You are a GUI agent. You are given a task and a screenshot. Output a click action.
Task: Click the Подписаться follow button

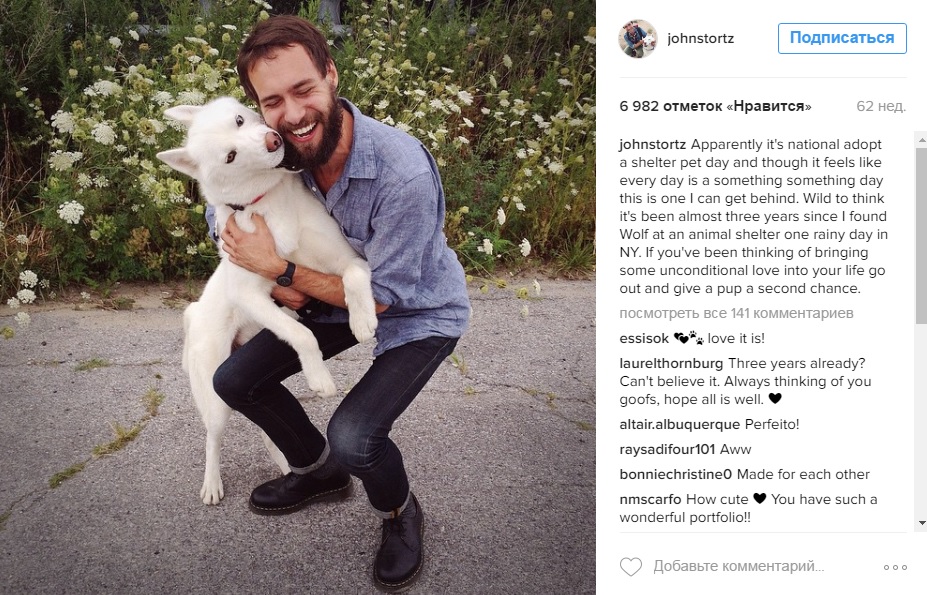click(x=842, y=38)
